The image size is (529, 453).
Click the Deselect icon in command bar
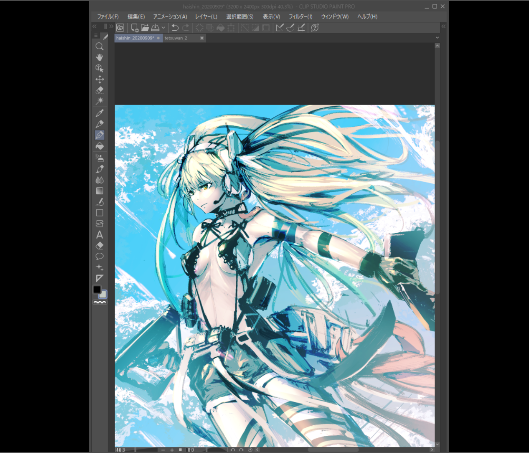[245, 28]
